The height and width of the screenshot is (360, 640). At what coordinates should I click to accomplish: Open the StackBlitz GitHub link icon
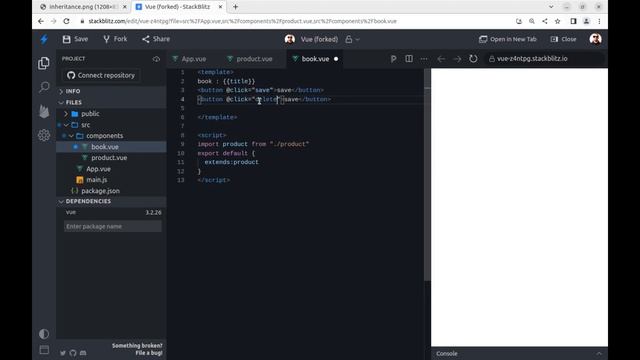pyautogui.click(x=73, y=353)
